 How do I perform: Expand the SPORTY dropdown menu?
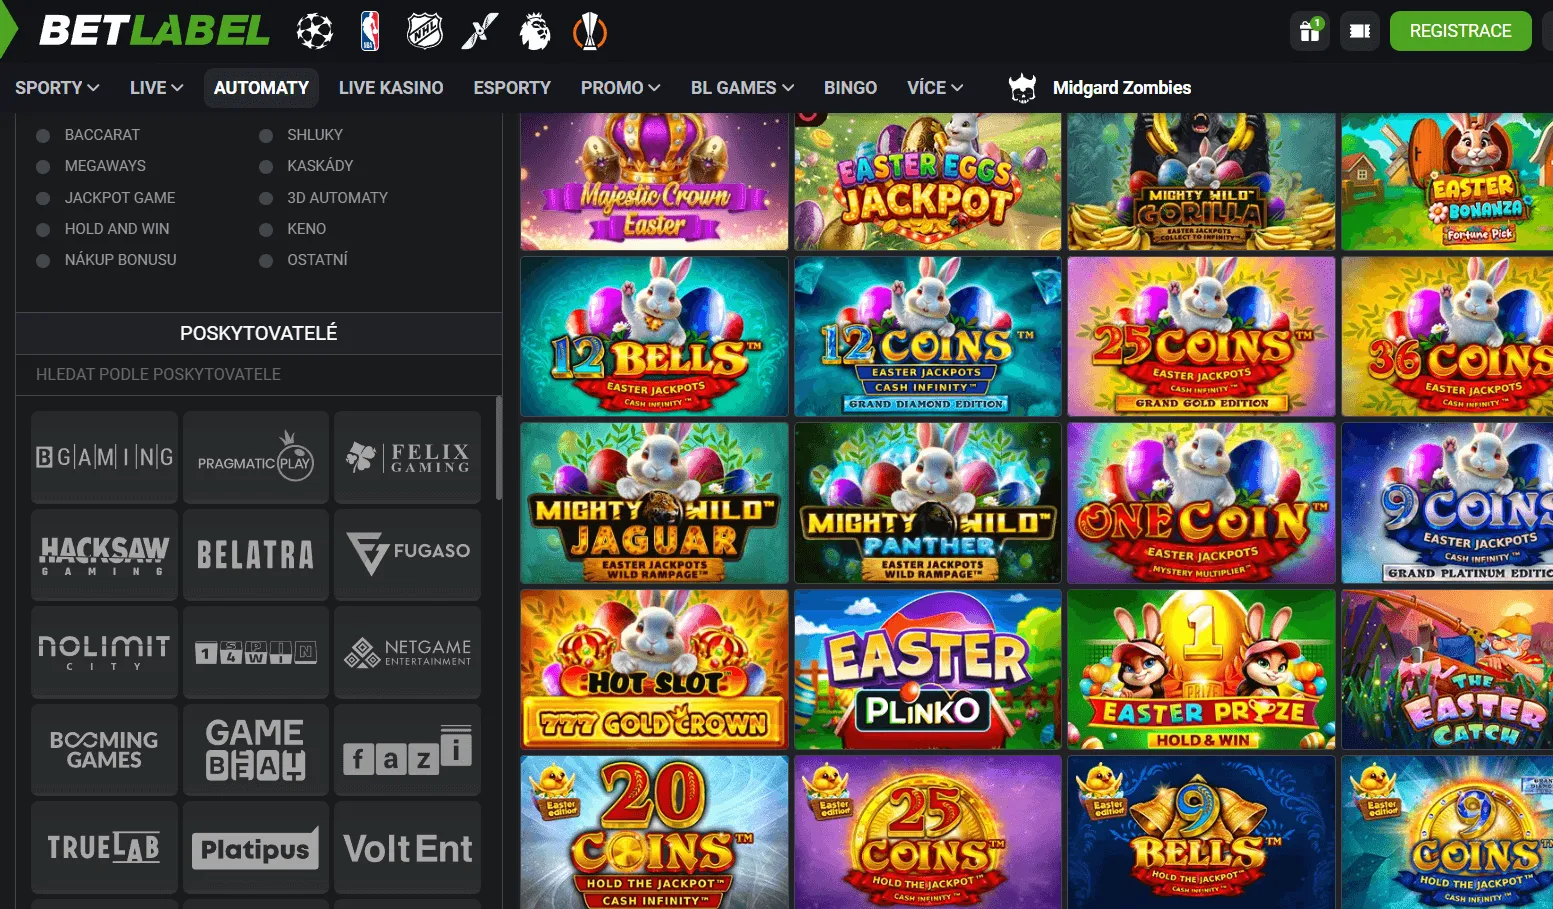[57, 88]
